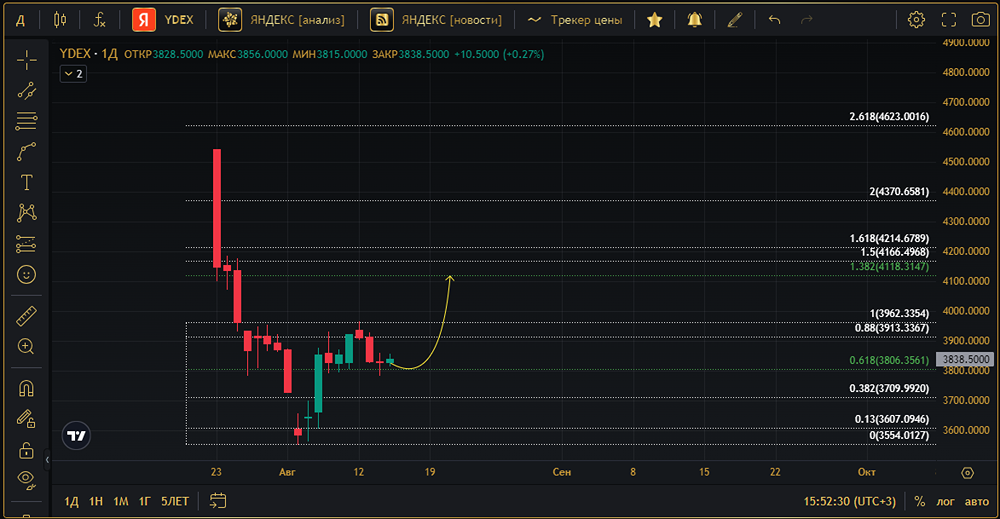Viewport: 1000px width, 519px height.
Task: Open the ЯНДЕКС [новости] link
Action: click(x=436, y=20)
